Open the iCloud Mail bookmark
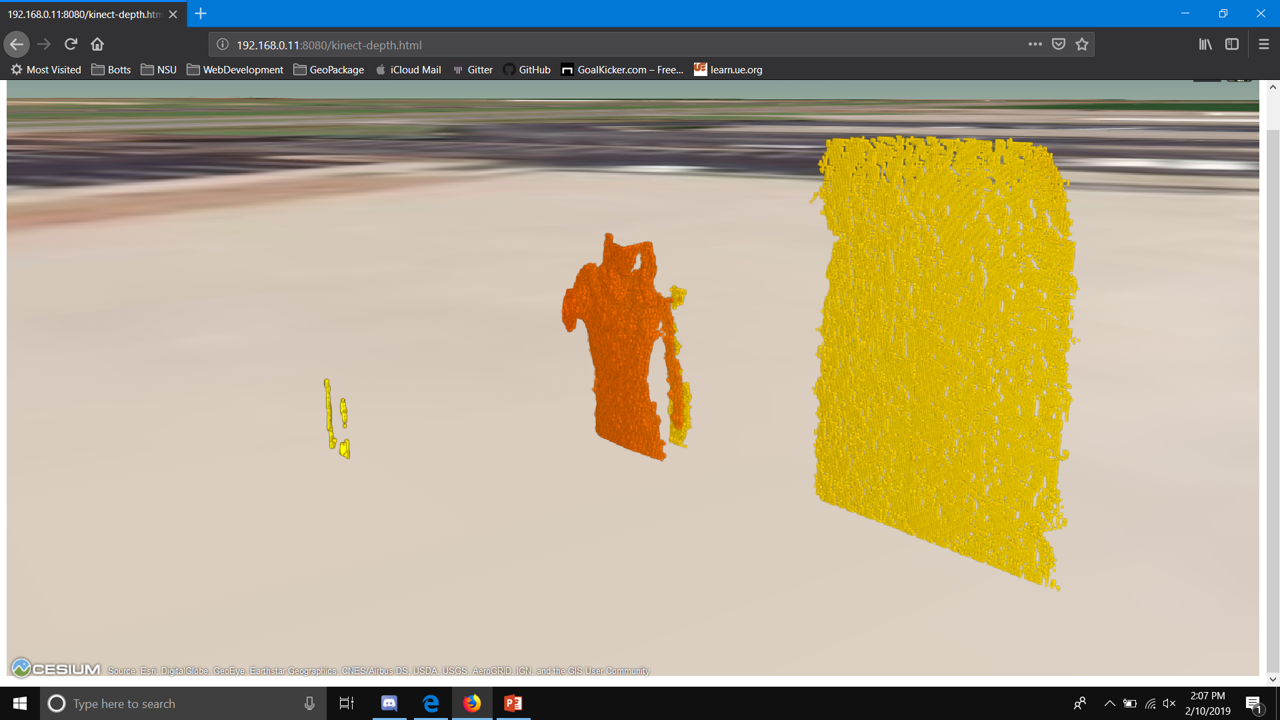 [x=408, y=70]
